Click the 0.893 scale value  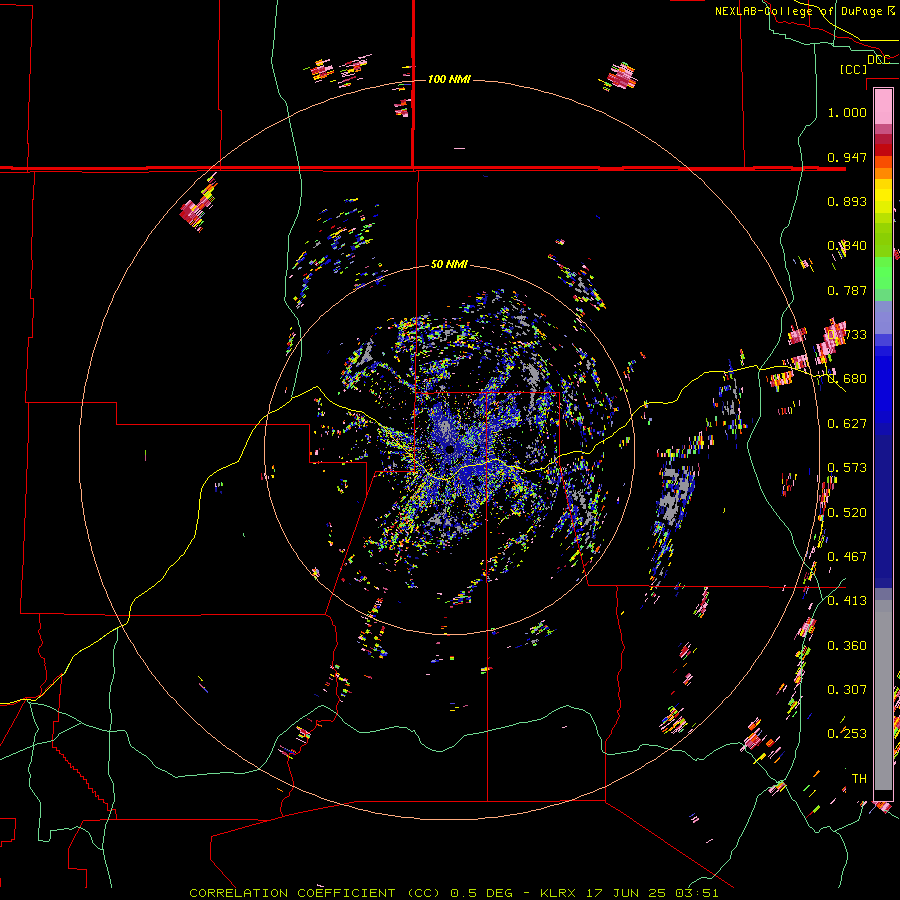click(847, 201)
